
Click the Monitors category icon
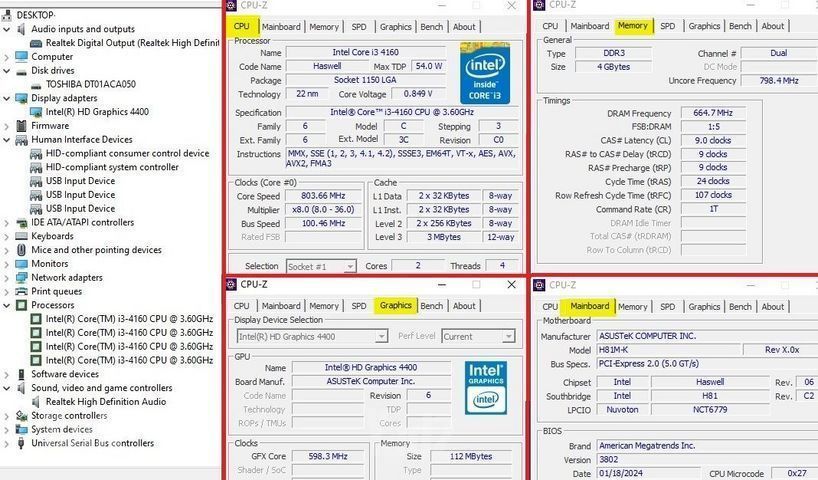tap(21, 264)
